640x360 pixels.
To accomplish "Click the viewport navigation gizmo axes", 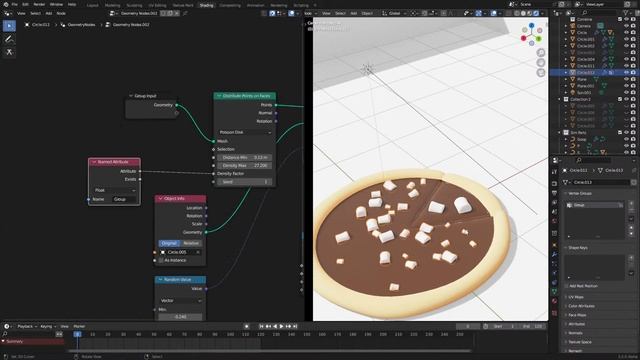I will pos(531,34).
